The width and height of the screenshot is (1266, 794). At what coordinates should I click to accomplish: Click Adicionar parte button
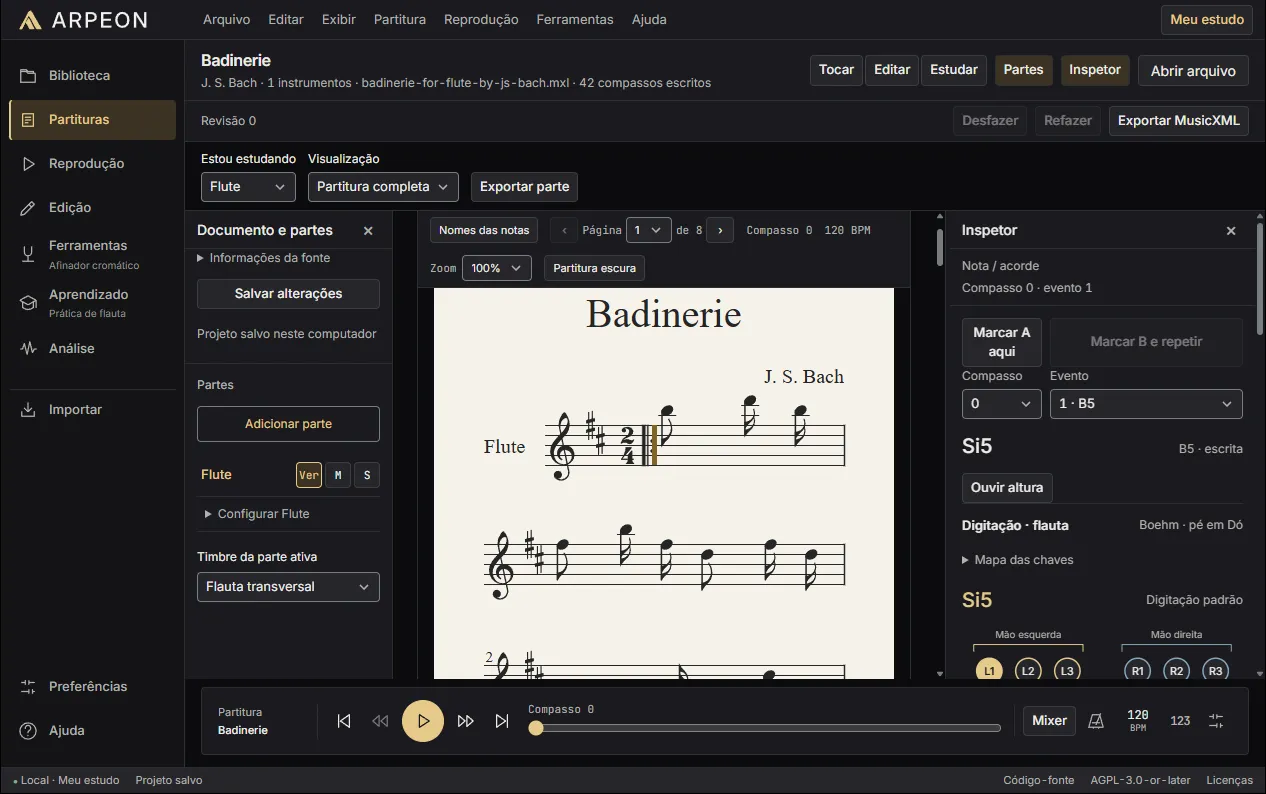coord(288,424)
